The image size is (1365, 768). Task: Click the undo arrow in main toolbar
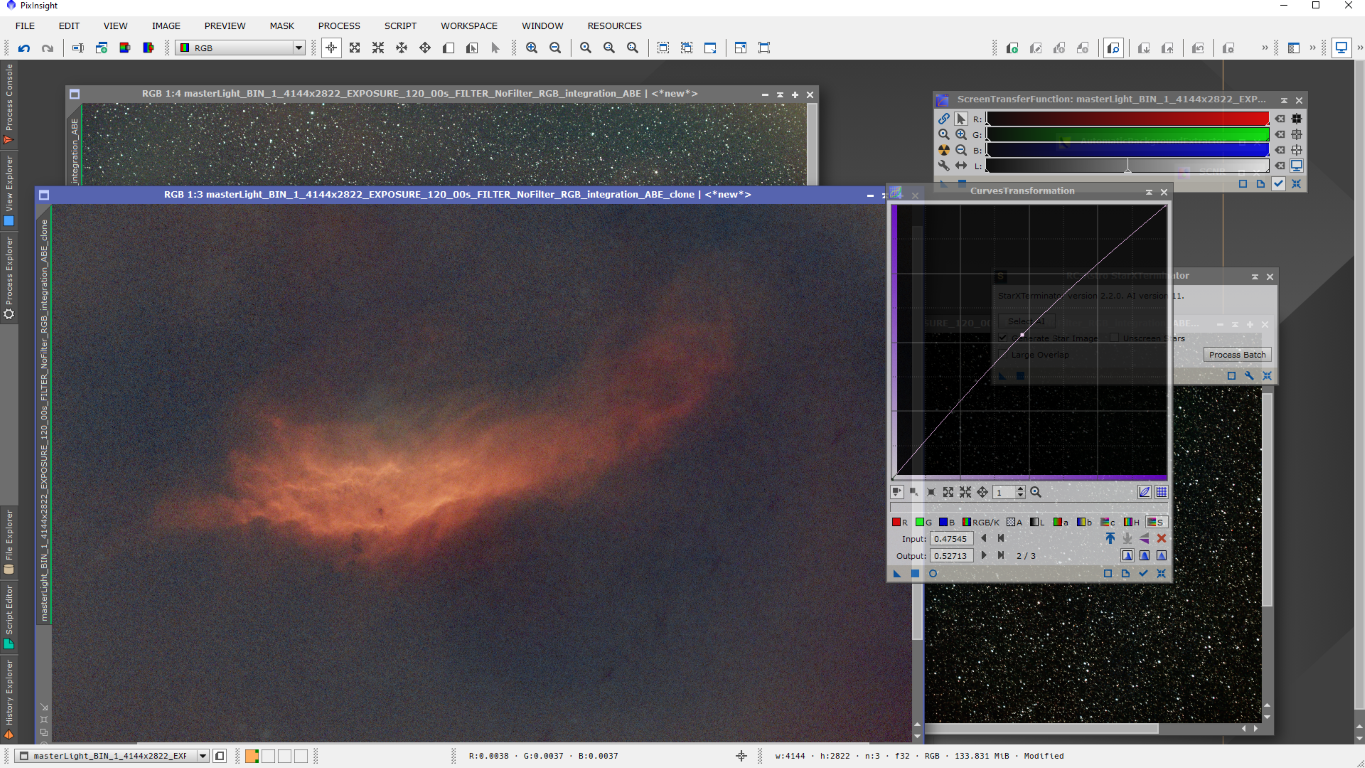[x=24, y=48]
